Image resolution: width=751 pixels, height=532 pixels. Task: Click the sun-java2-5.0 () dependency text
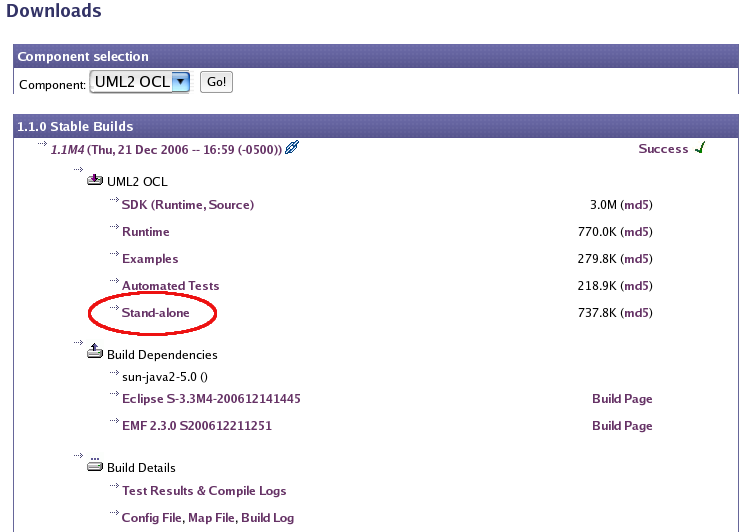point(165,377)
